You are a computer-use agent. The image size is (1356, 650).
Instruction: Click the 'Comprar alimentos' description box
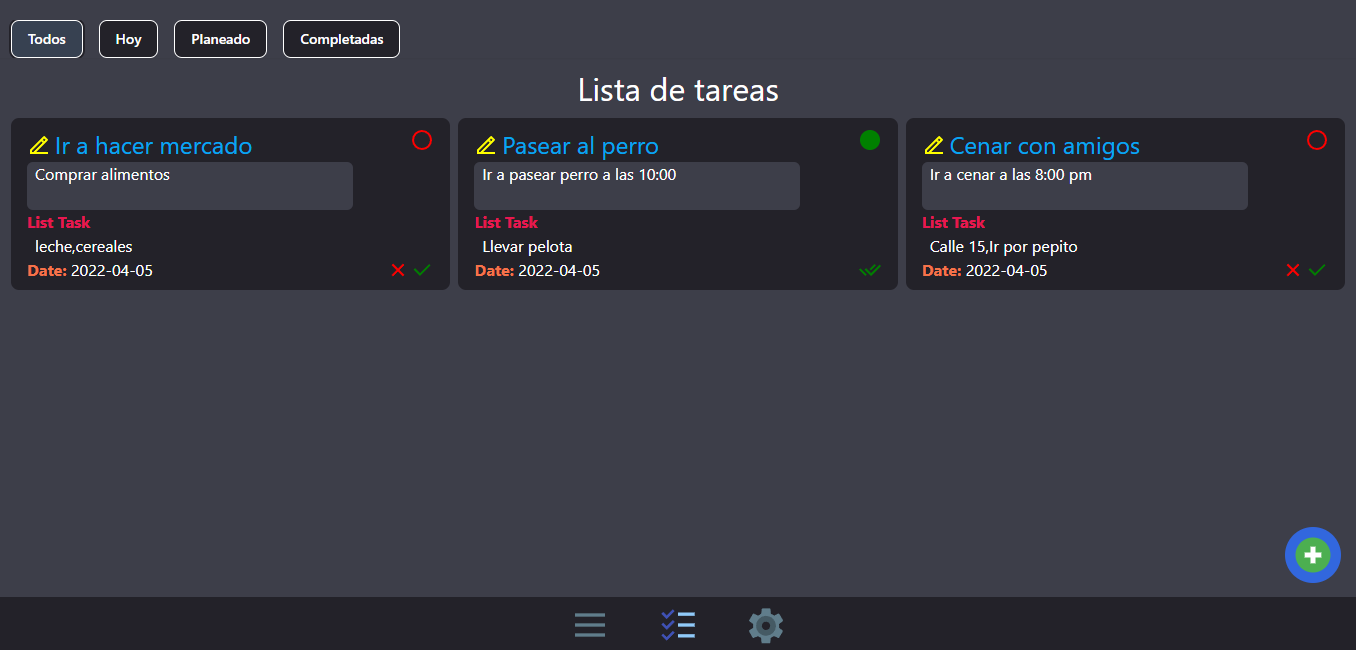point(190,186)
